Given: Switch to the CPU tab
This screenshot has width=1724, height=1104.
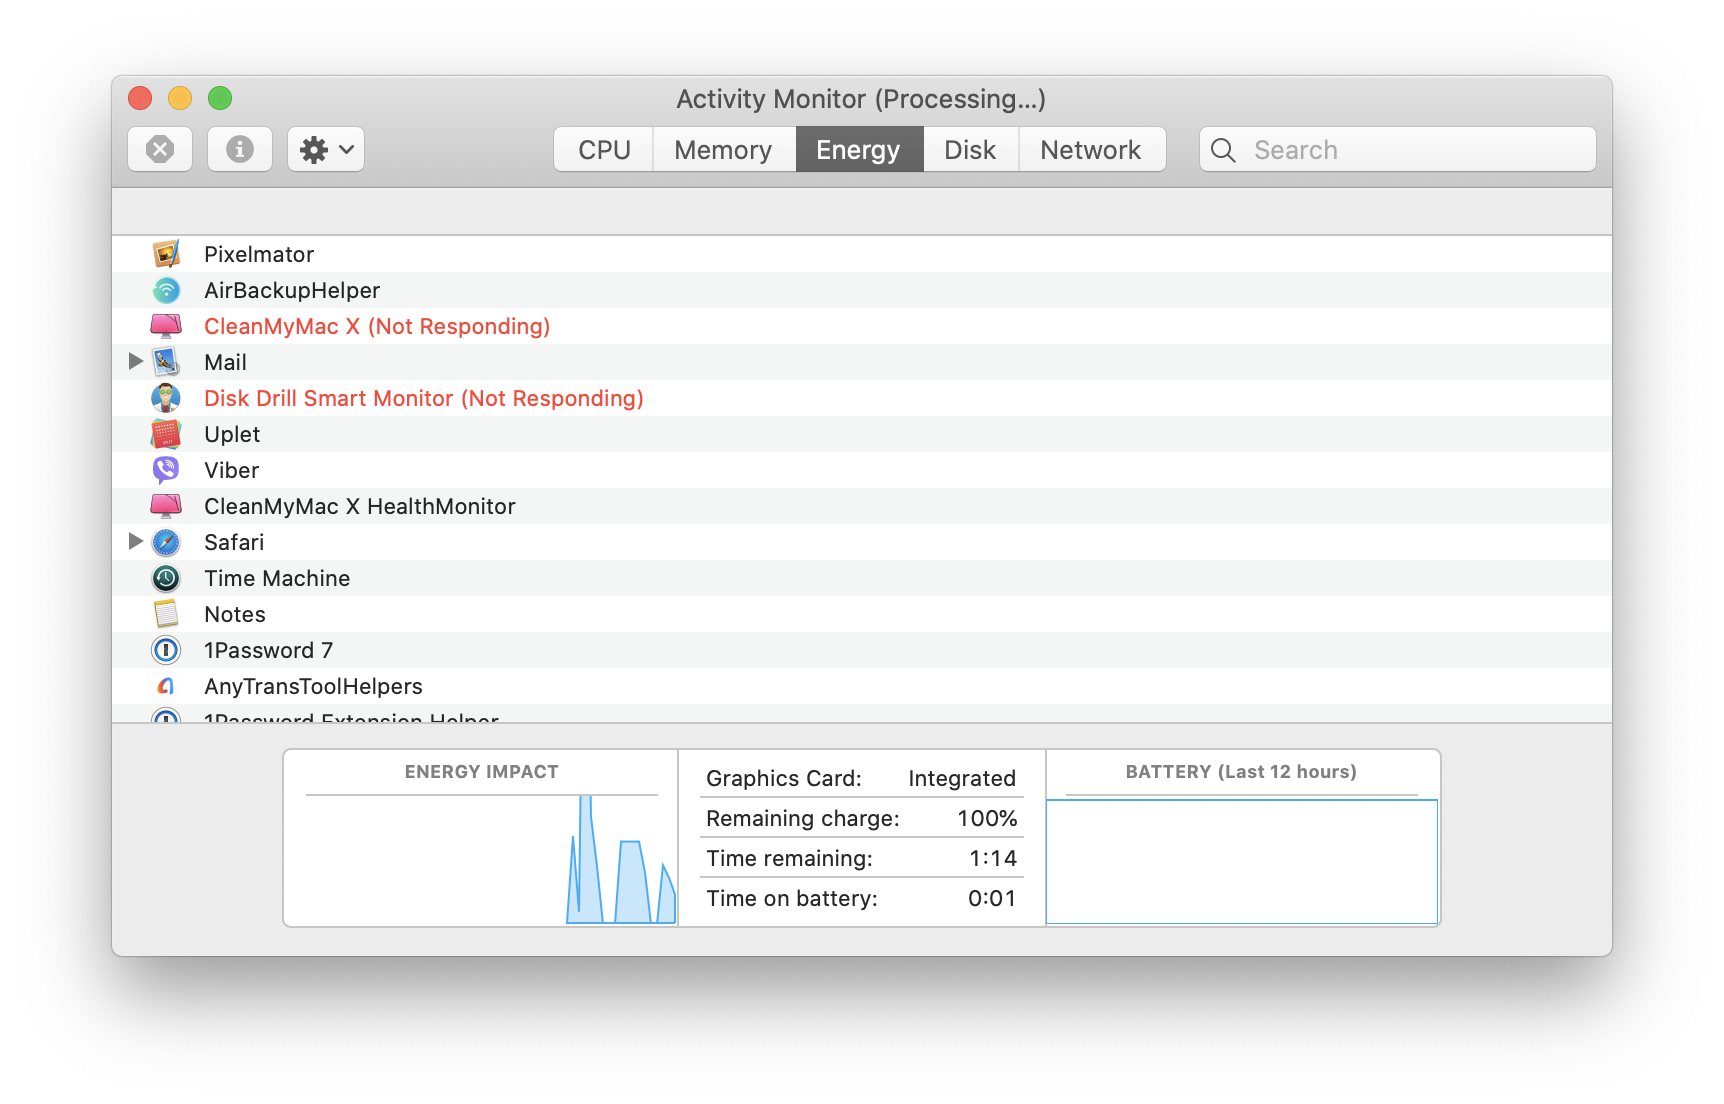Looking at the screenshot, I should click(x=604, y=149).
